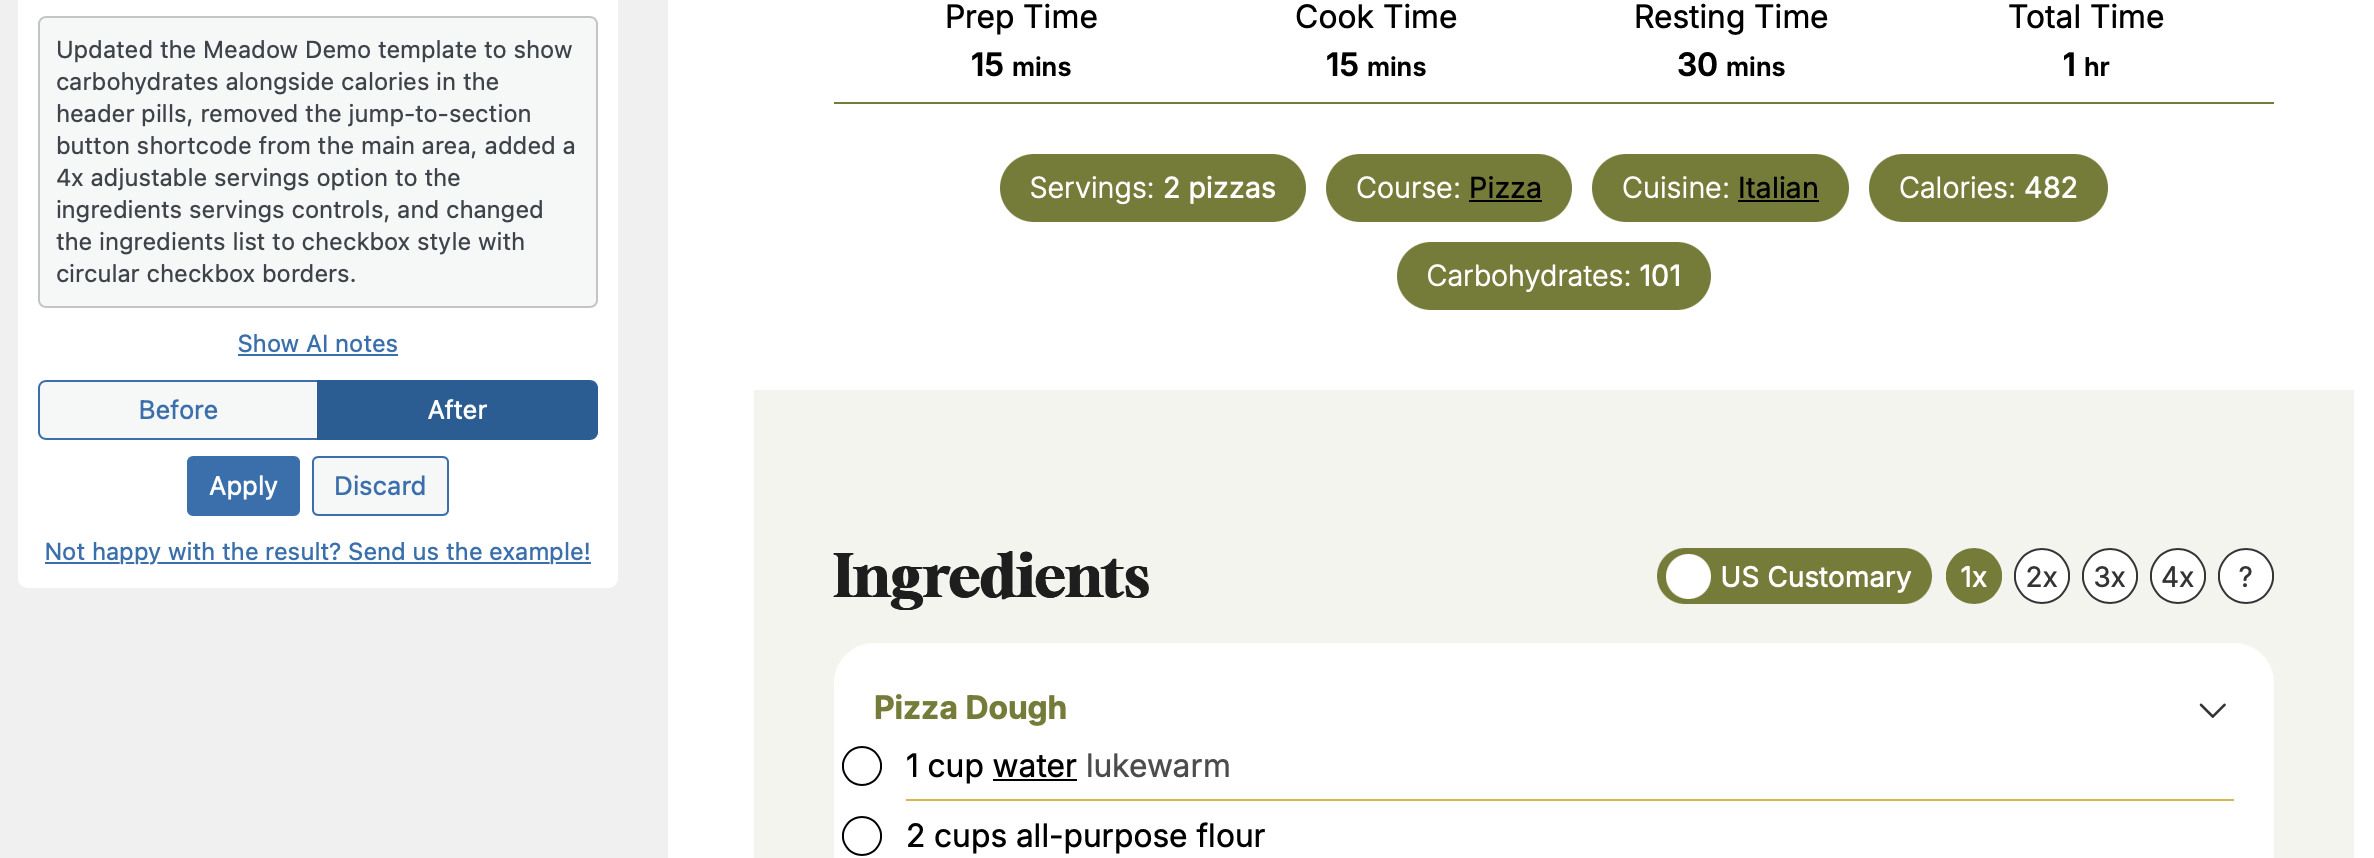Follow the Pizza course link
Viewport: 2374px width, 858px height.
pyautogui.click(x=1504, y=188)
